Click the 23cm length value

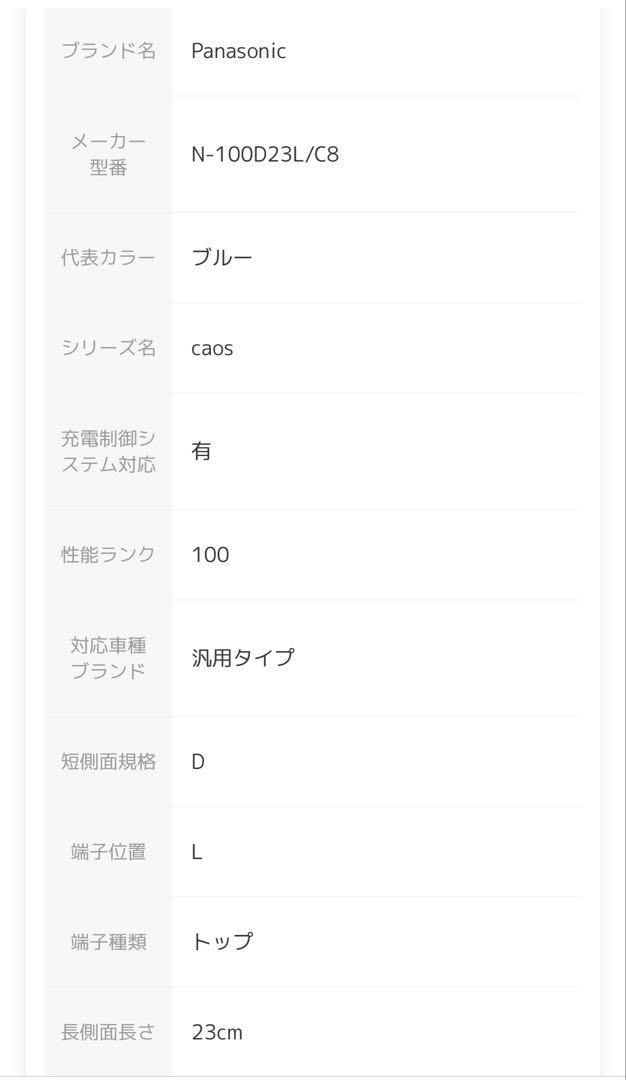point(217,1032)
